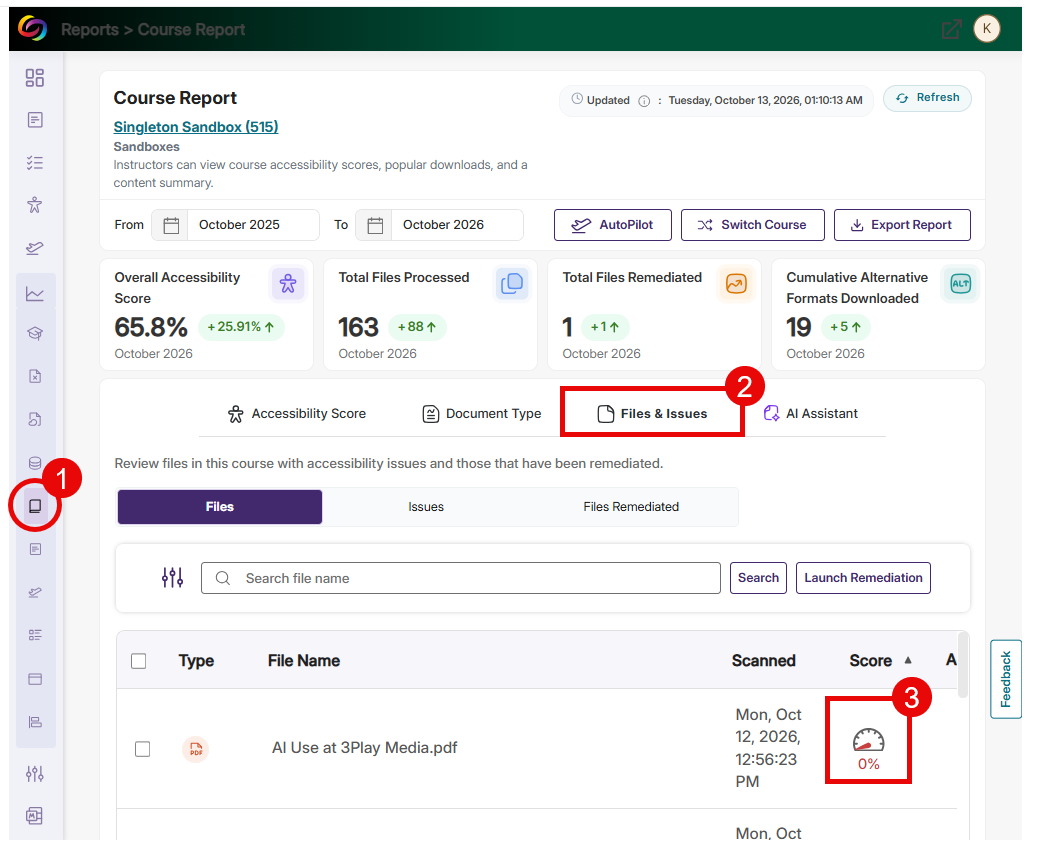Open the AI Assistant tab
1038x841 pixels.
coord(810,414)
